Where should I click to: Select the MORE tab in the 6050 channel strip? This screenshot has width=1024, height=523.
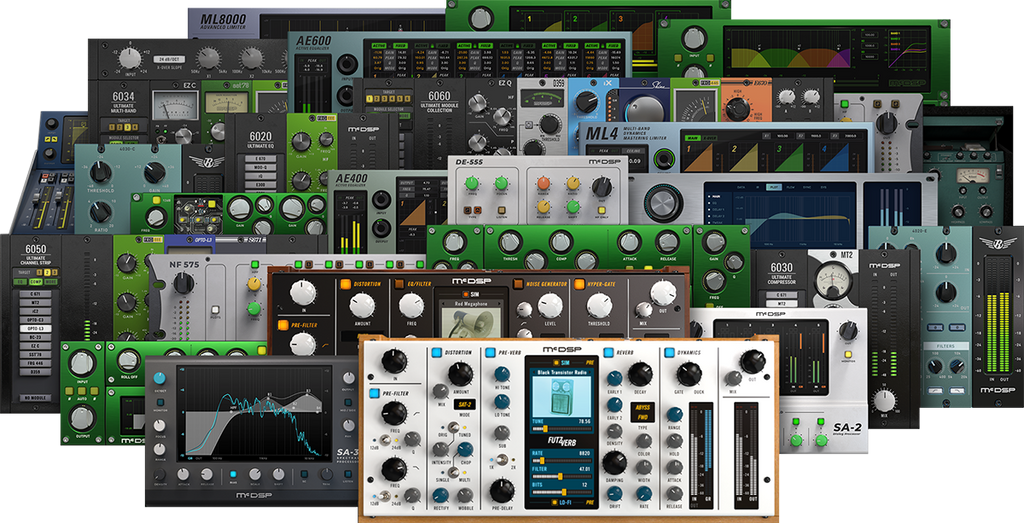click(x=51, y=281)
